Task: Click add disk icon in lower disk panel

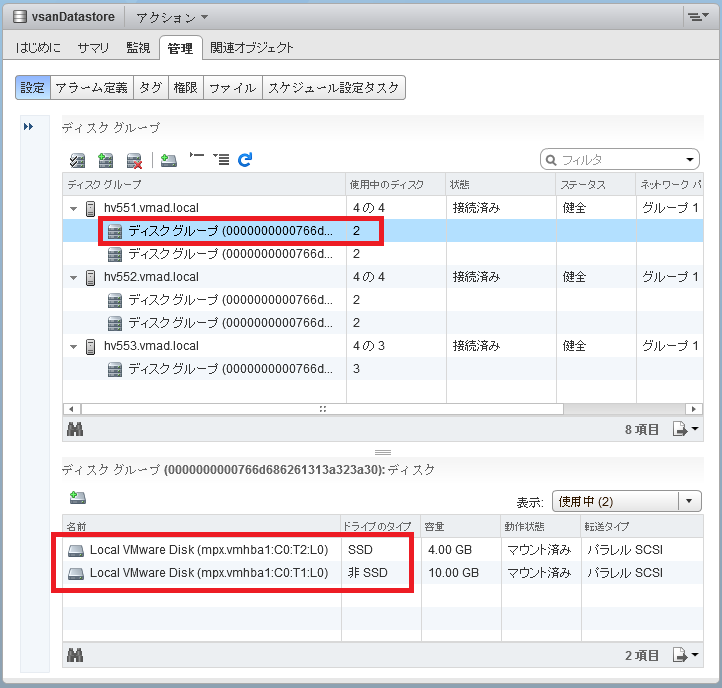Action: pos(77,497)
